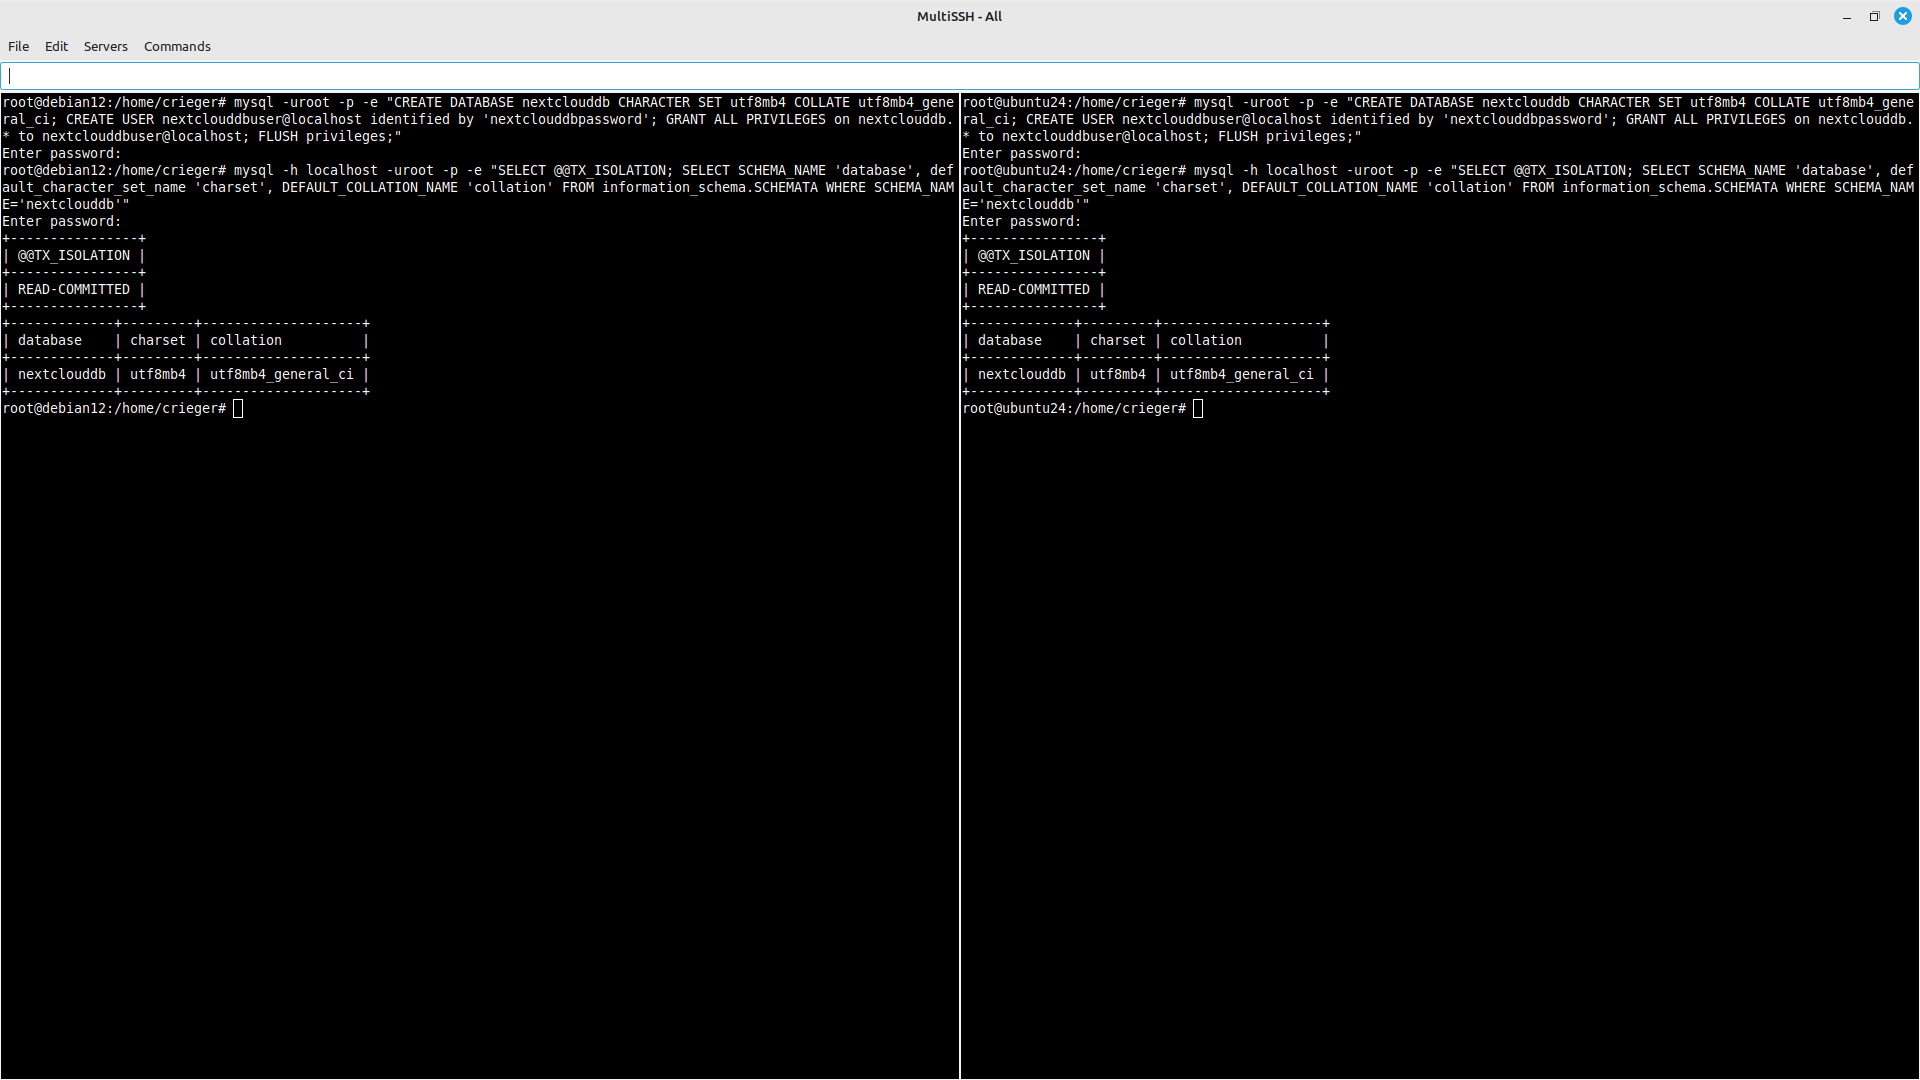Click the debian12 terminal prompt cursor
Screen dimensions: 1920x1080
click(x=238, y=408)
